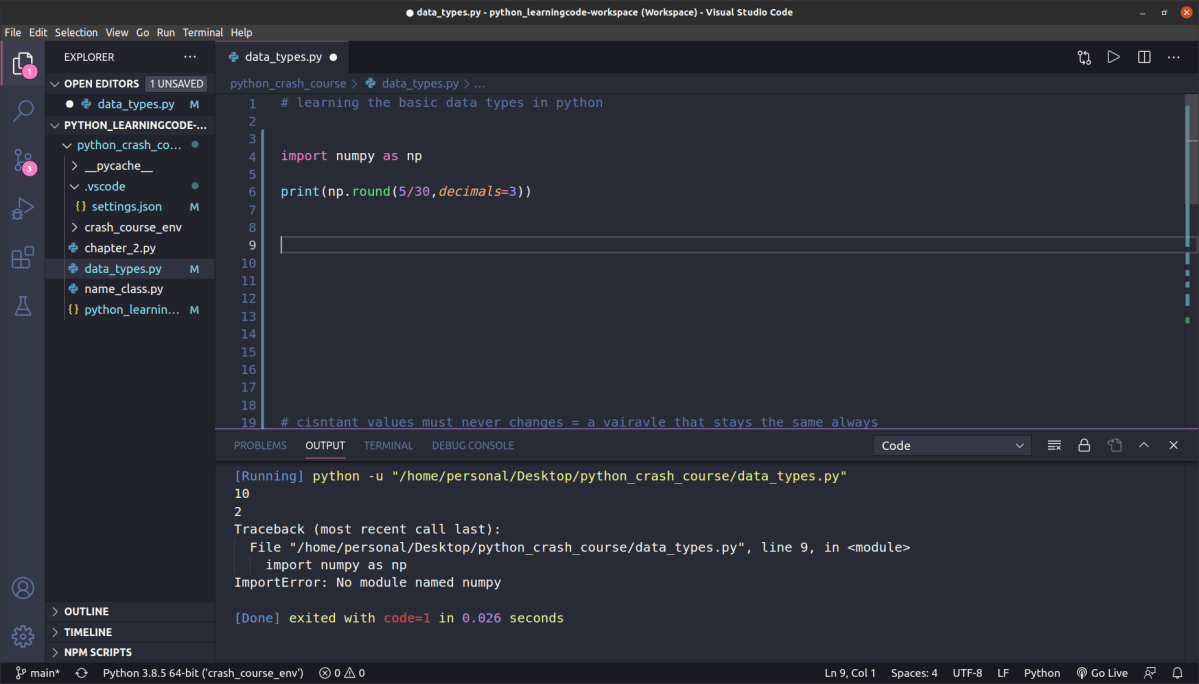Select Python language mode in status bar
Viewport: 1199px width, 684px height.
coord(1042,673)
